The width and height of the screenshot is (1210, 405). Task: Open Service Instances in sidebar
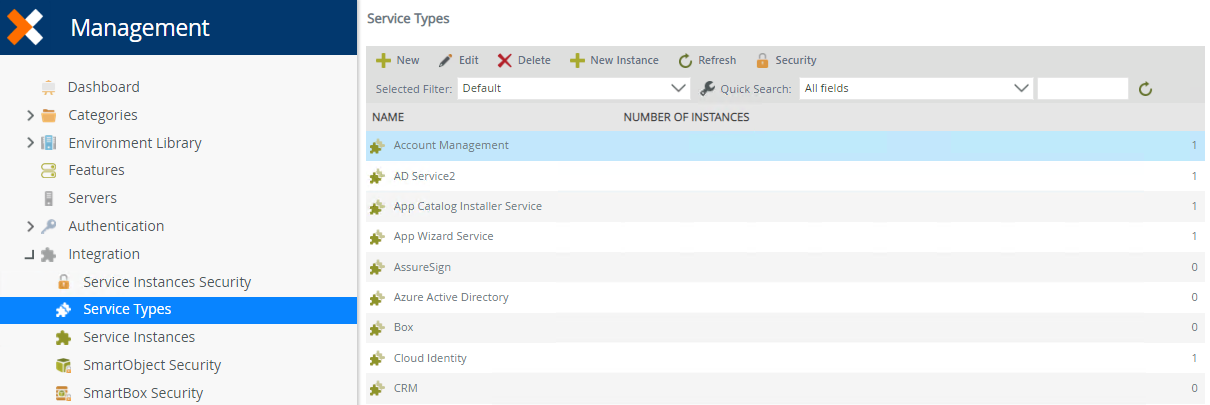tap(139, 337)
